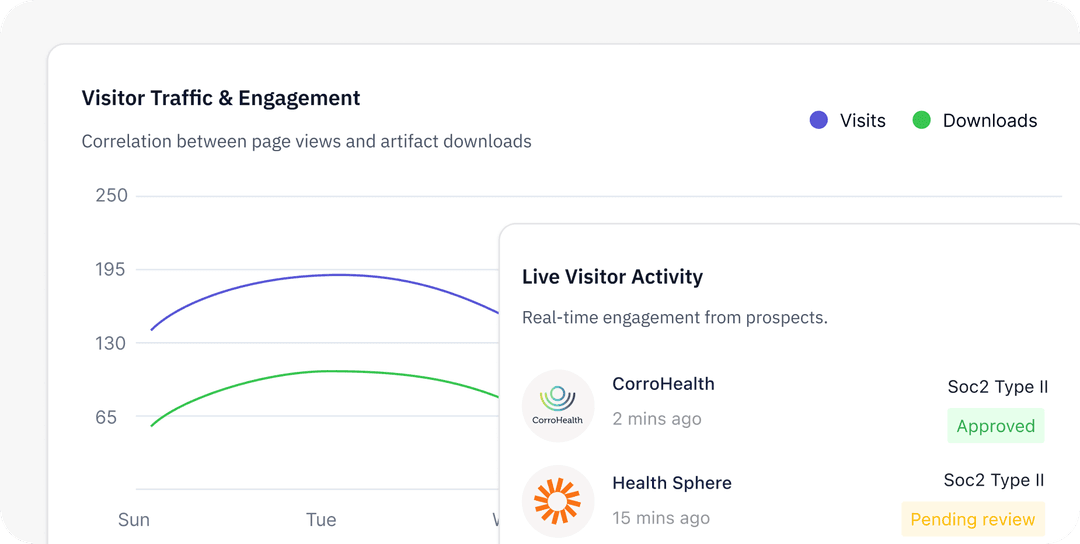Viewport: 1080px width, 544px height.
Task: Click the 15 mins ago timestamp
Action: click(x=661, y=518)
